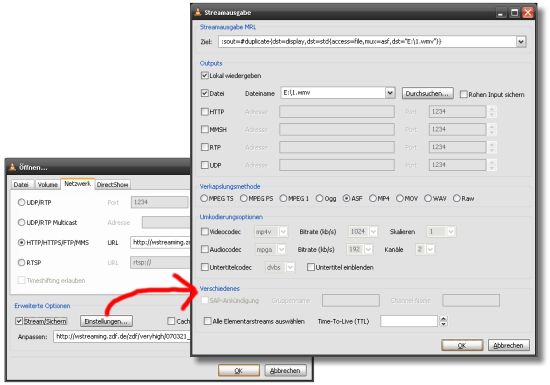The image size is (550, 385).
Task: Open the Untertitelcodec dvbs dropdown
Action: (x=290, y=267)
